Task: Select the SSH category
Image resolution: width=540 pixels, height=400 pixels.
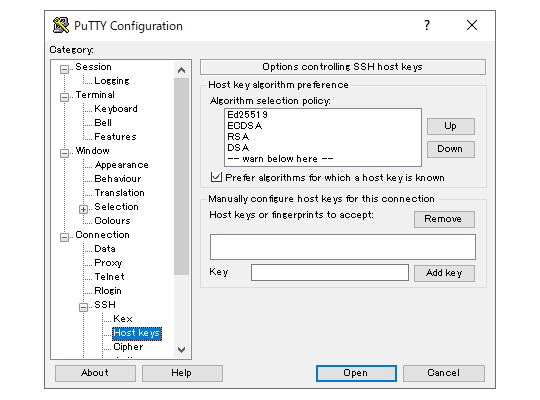Action: point(105,305)
